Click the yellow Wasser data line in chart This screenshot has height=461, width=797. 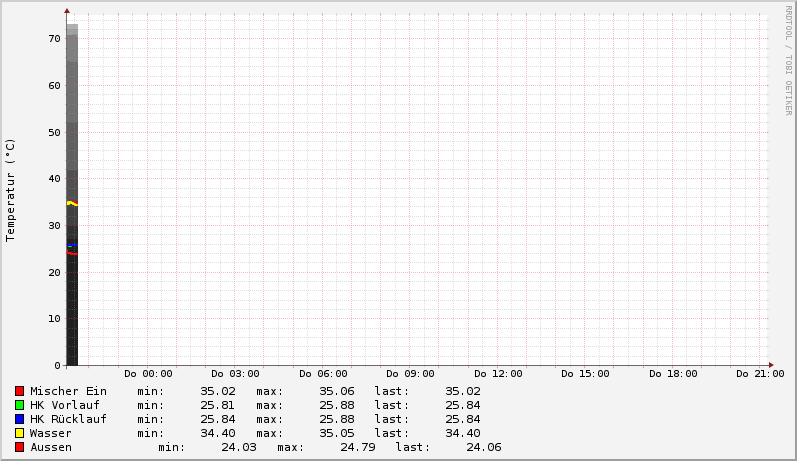coord(72,203)
